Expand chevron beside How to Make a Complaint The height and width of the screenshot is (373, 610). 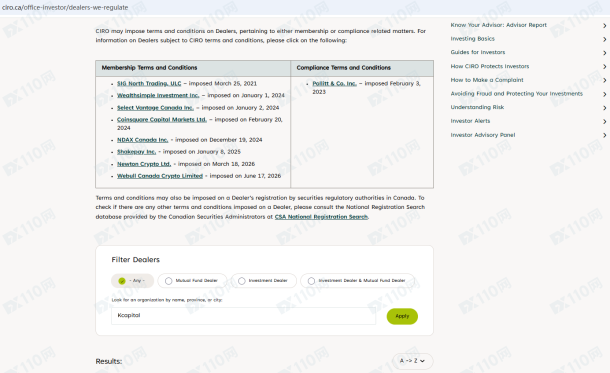(605, 81)
